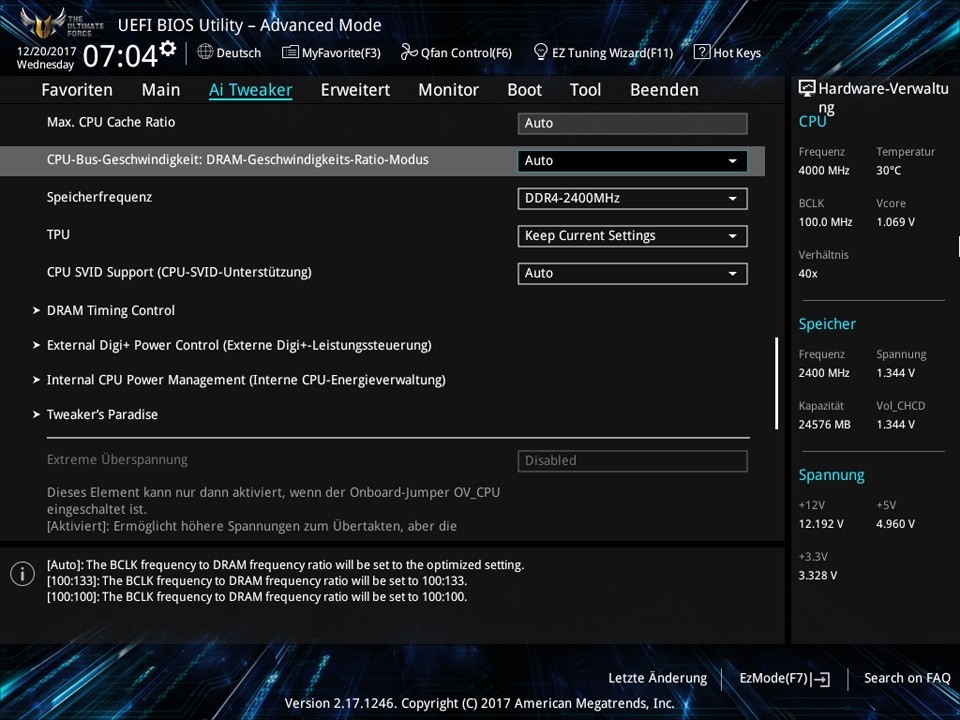Switch to the Favoriten tab

(77, 90)
